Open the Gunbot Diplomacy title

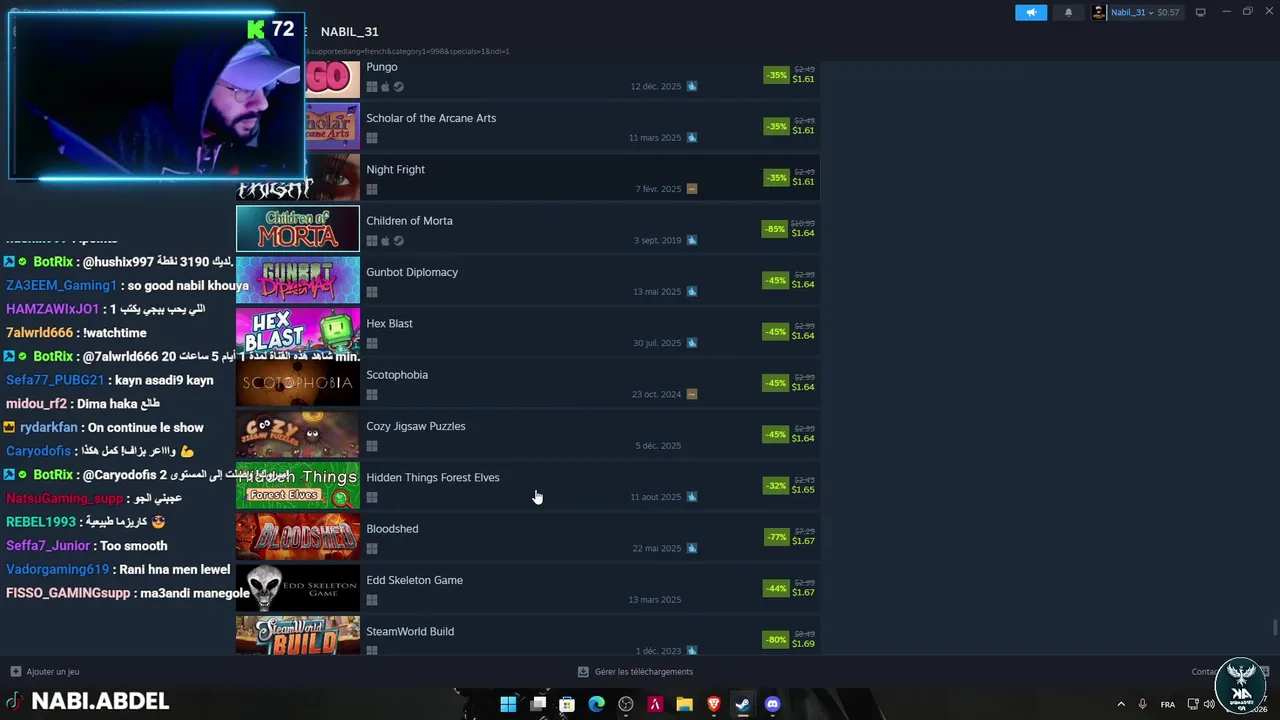(412, 272)
